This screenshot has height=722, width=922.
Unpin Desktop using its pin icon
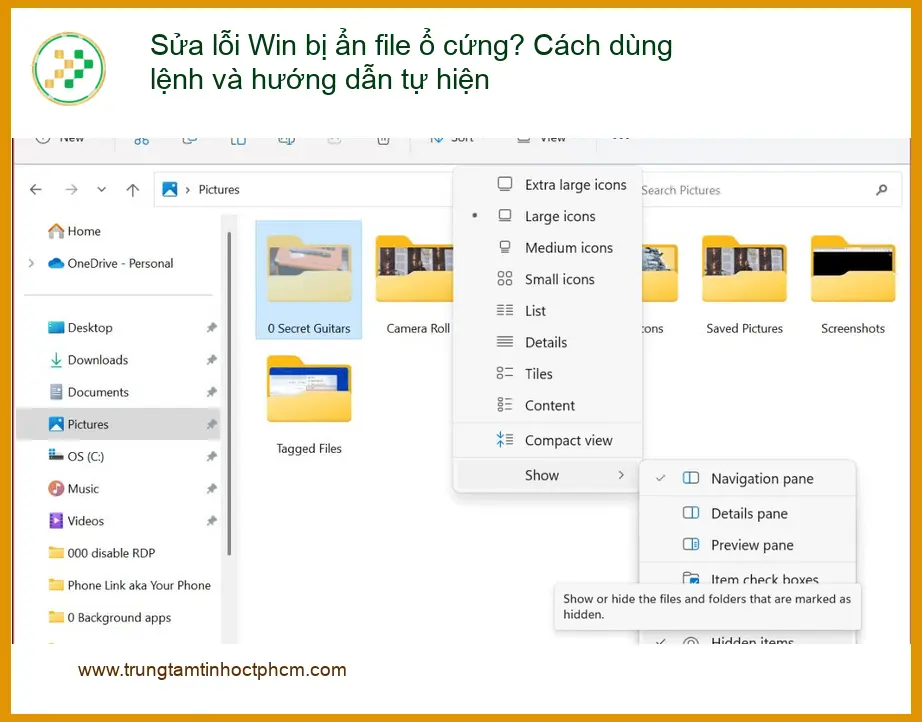212,327
